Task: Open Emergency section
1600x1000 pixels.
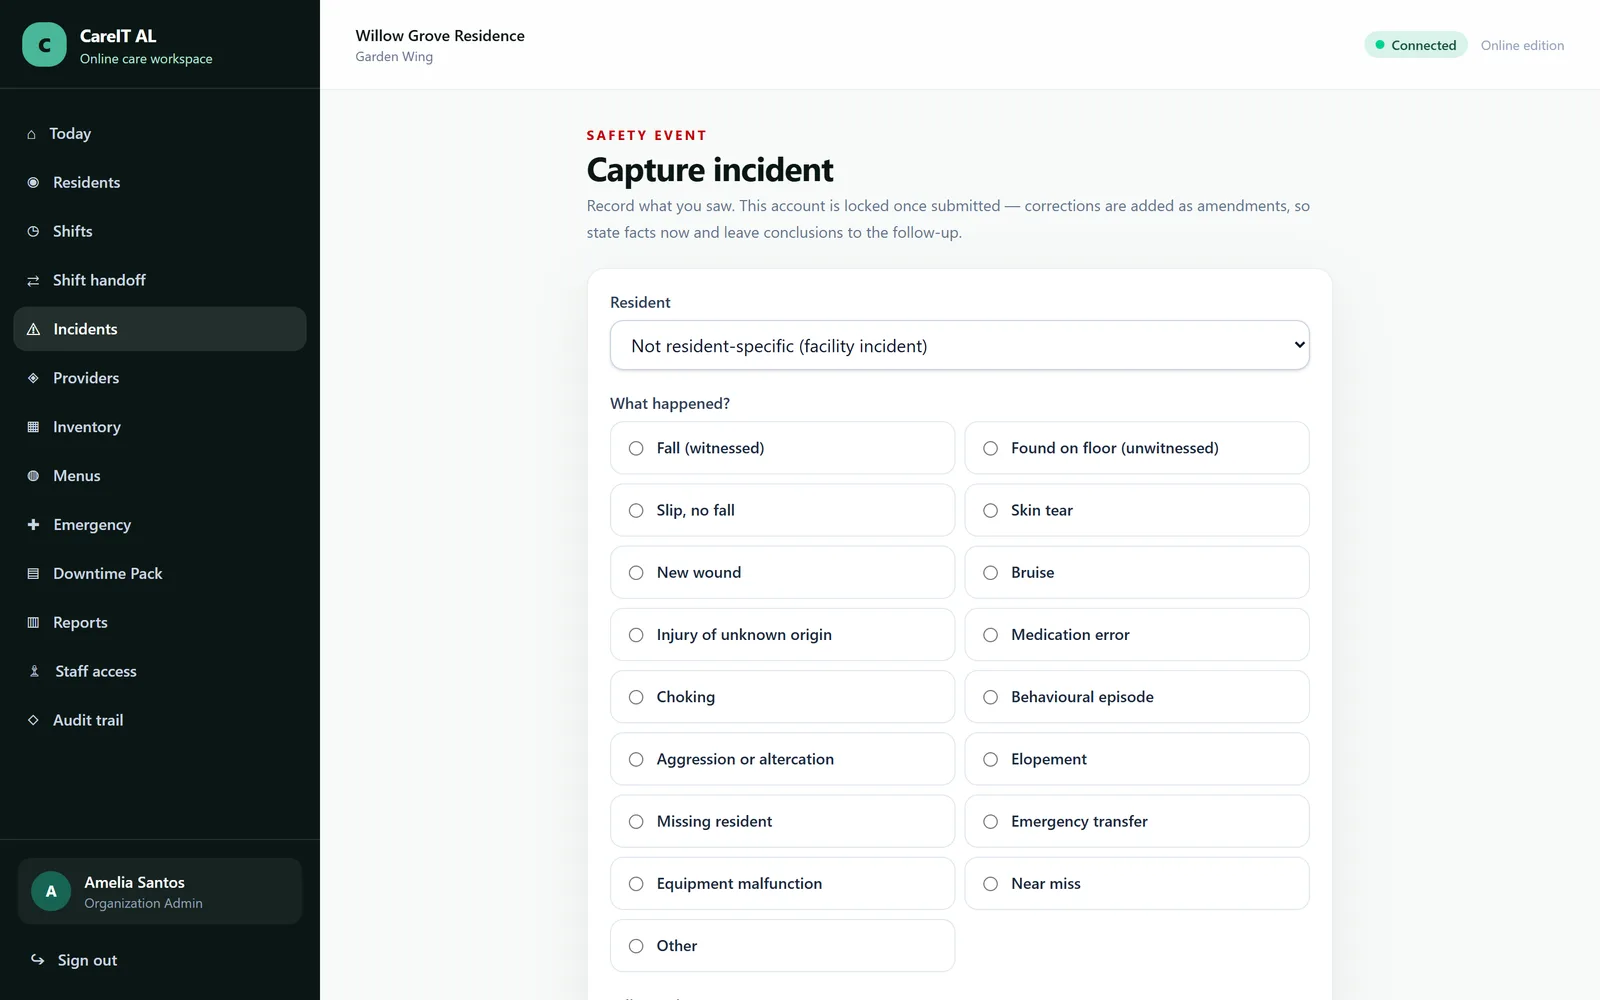Action: [x=160, y=525]
